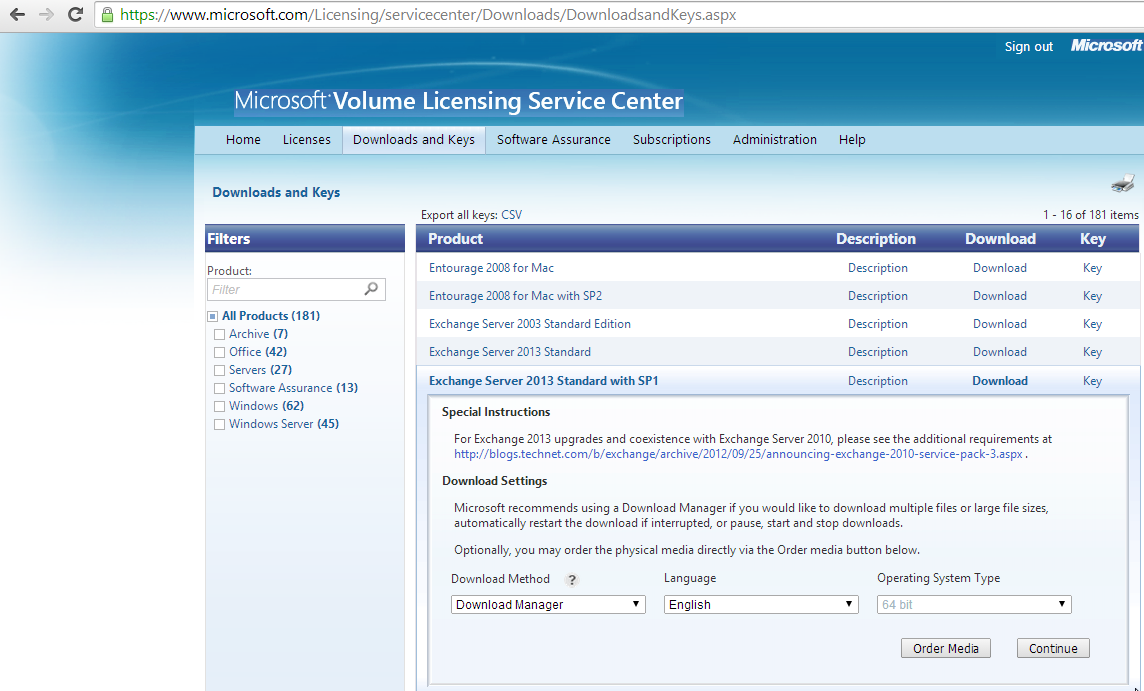This screenshot has width=1144, height=691.
Task: Switch to the Licenses tab
Action: pos(306,140)
